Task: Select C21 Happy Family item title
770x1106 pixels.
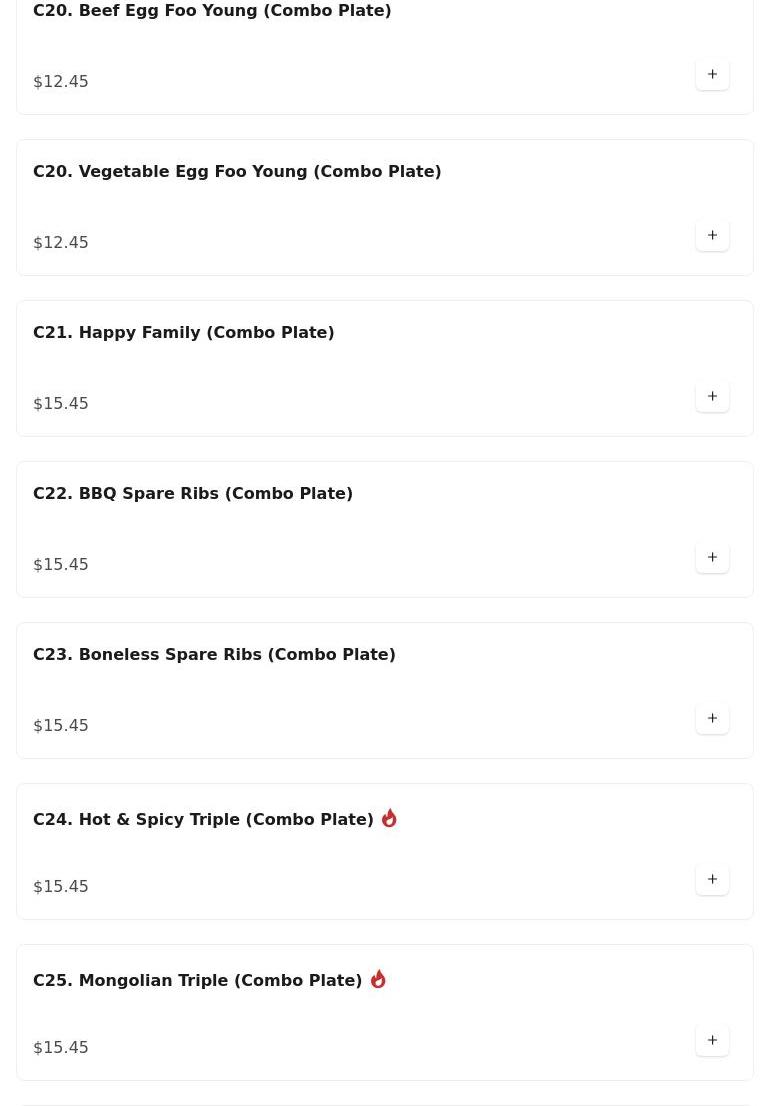Action: coord(184,333)
